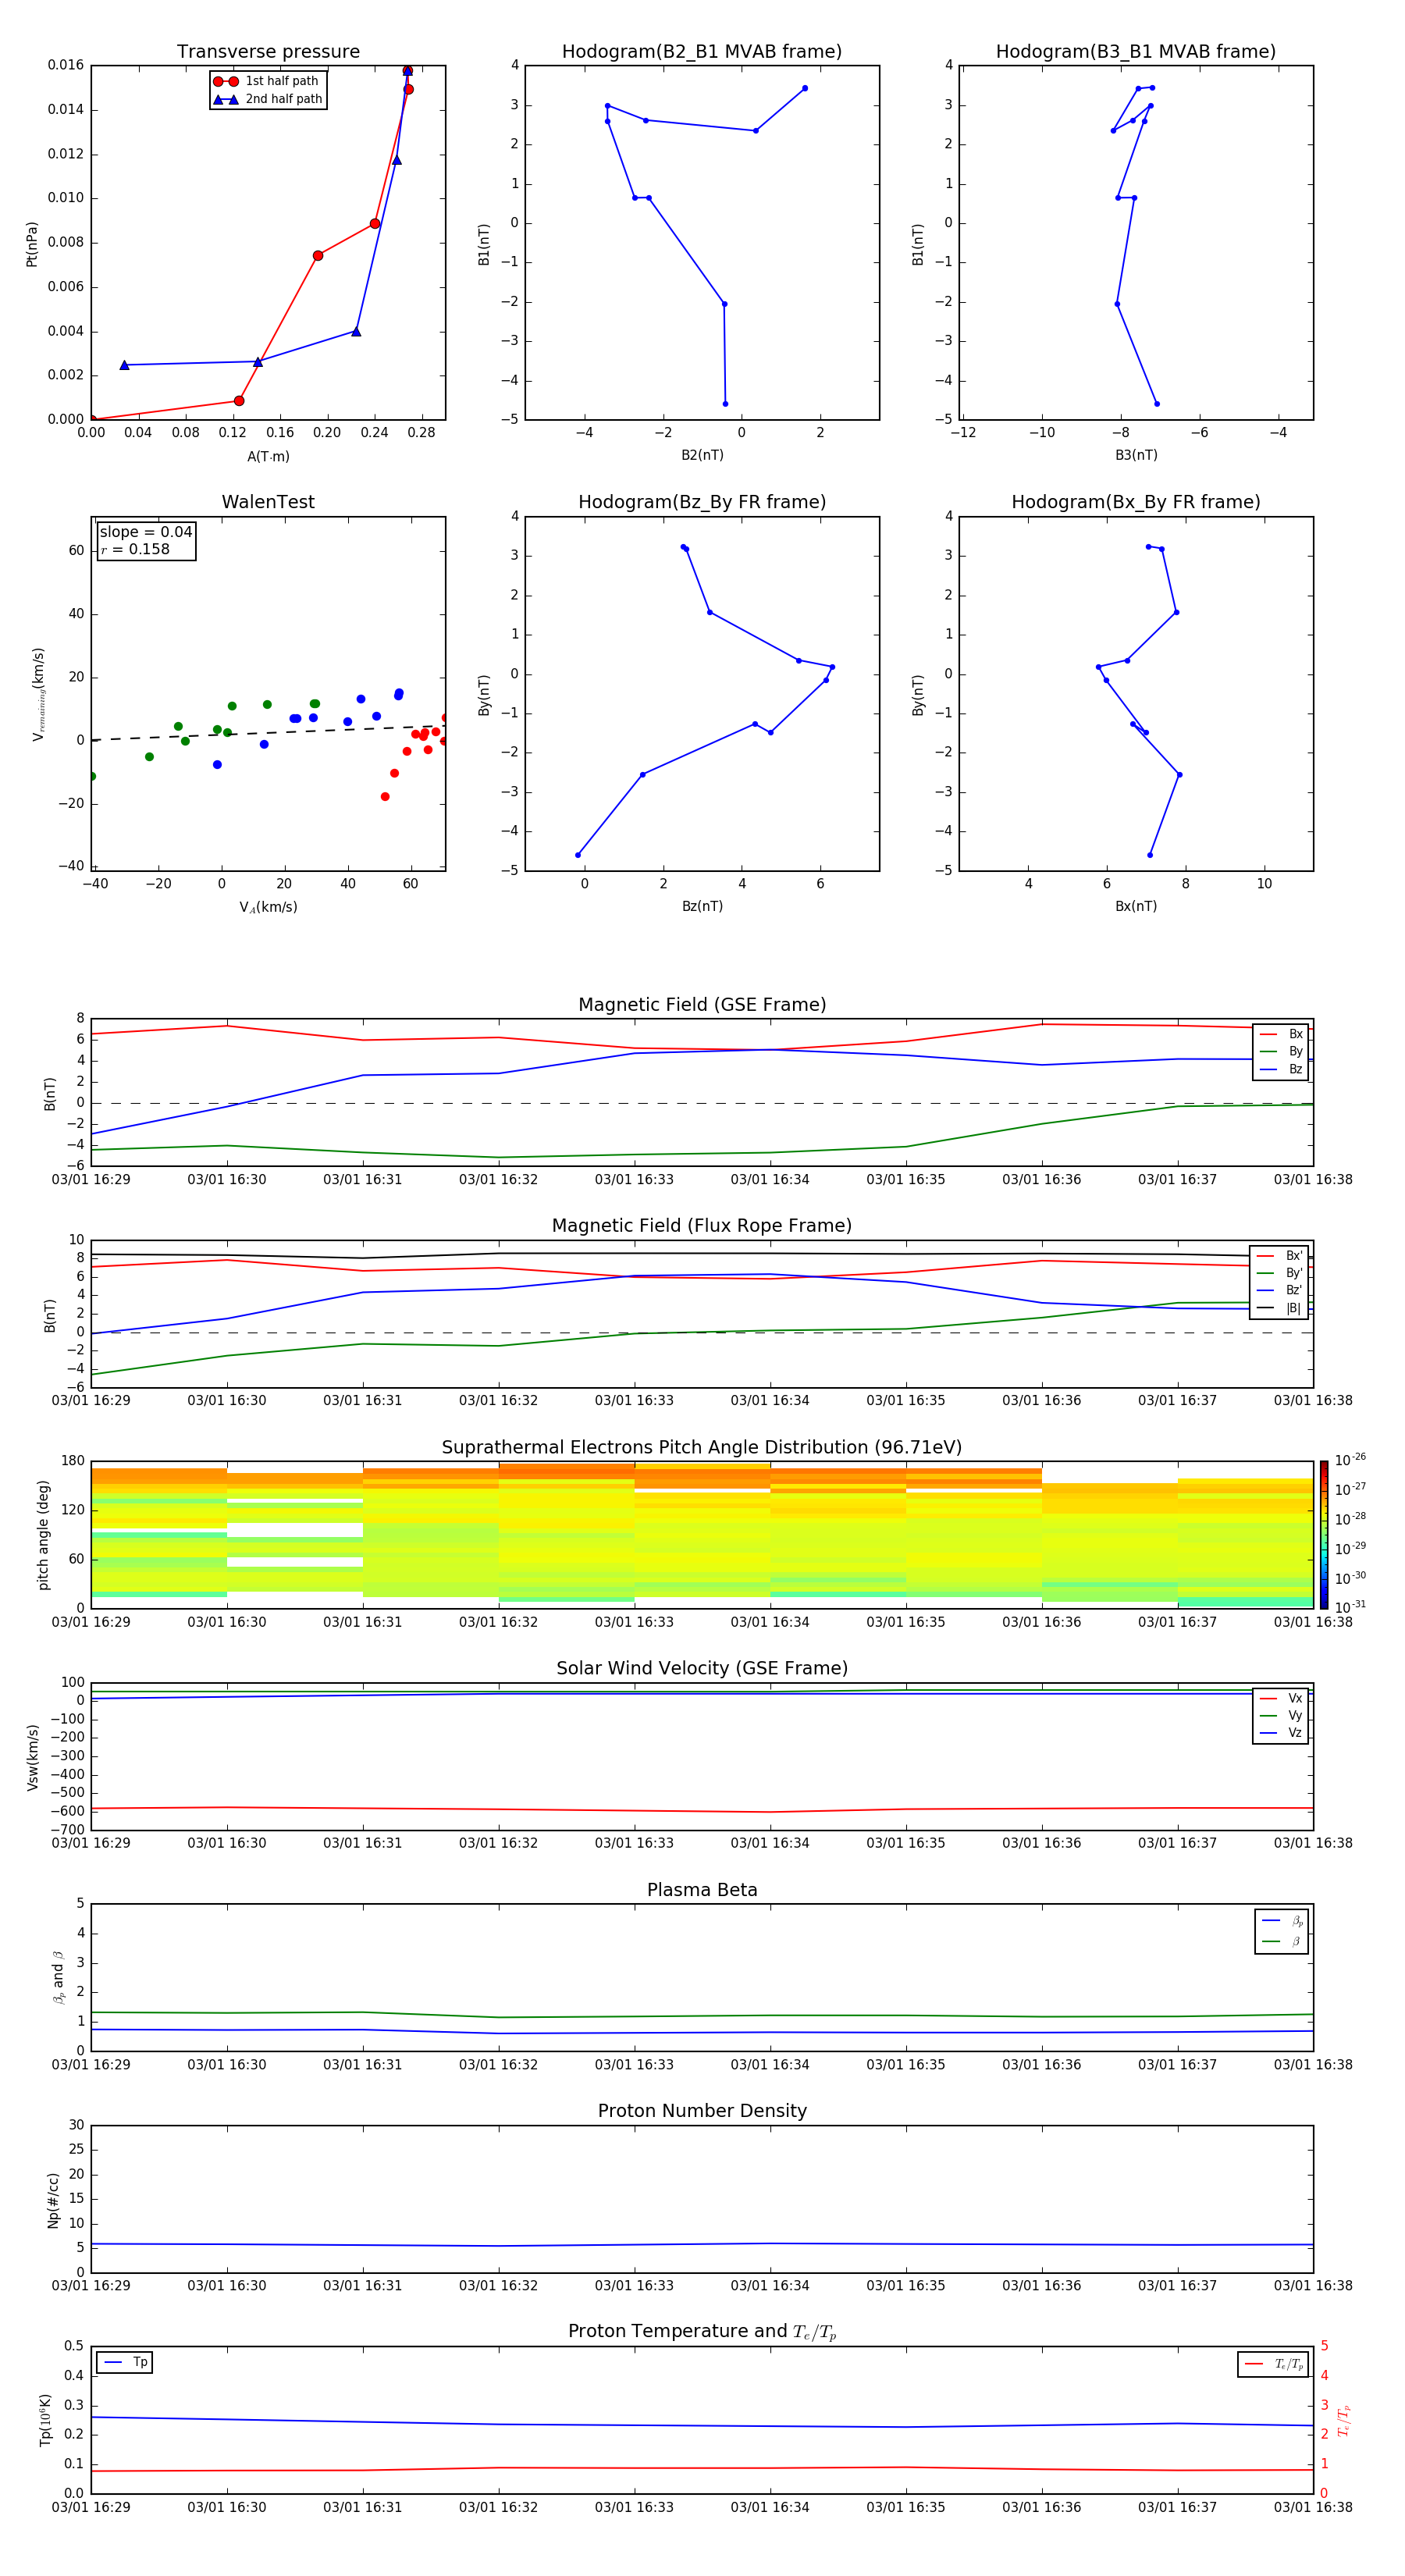
Task: Click 'Hodogram(B3_B1 MVAB frame)' title
Action: [1136, 52]
